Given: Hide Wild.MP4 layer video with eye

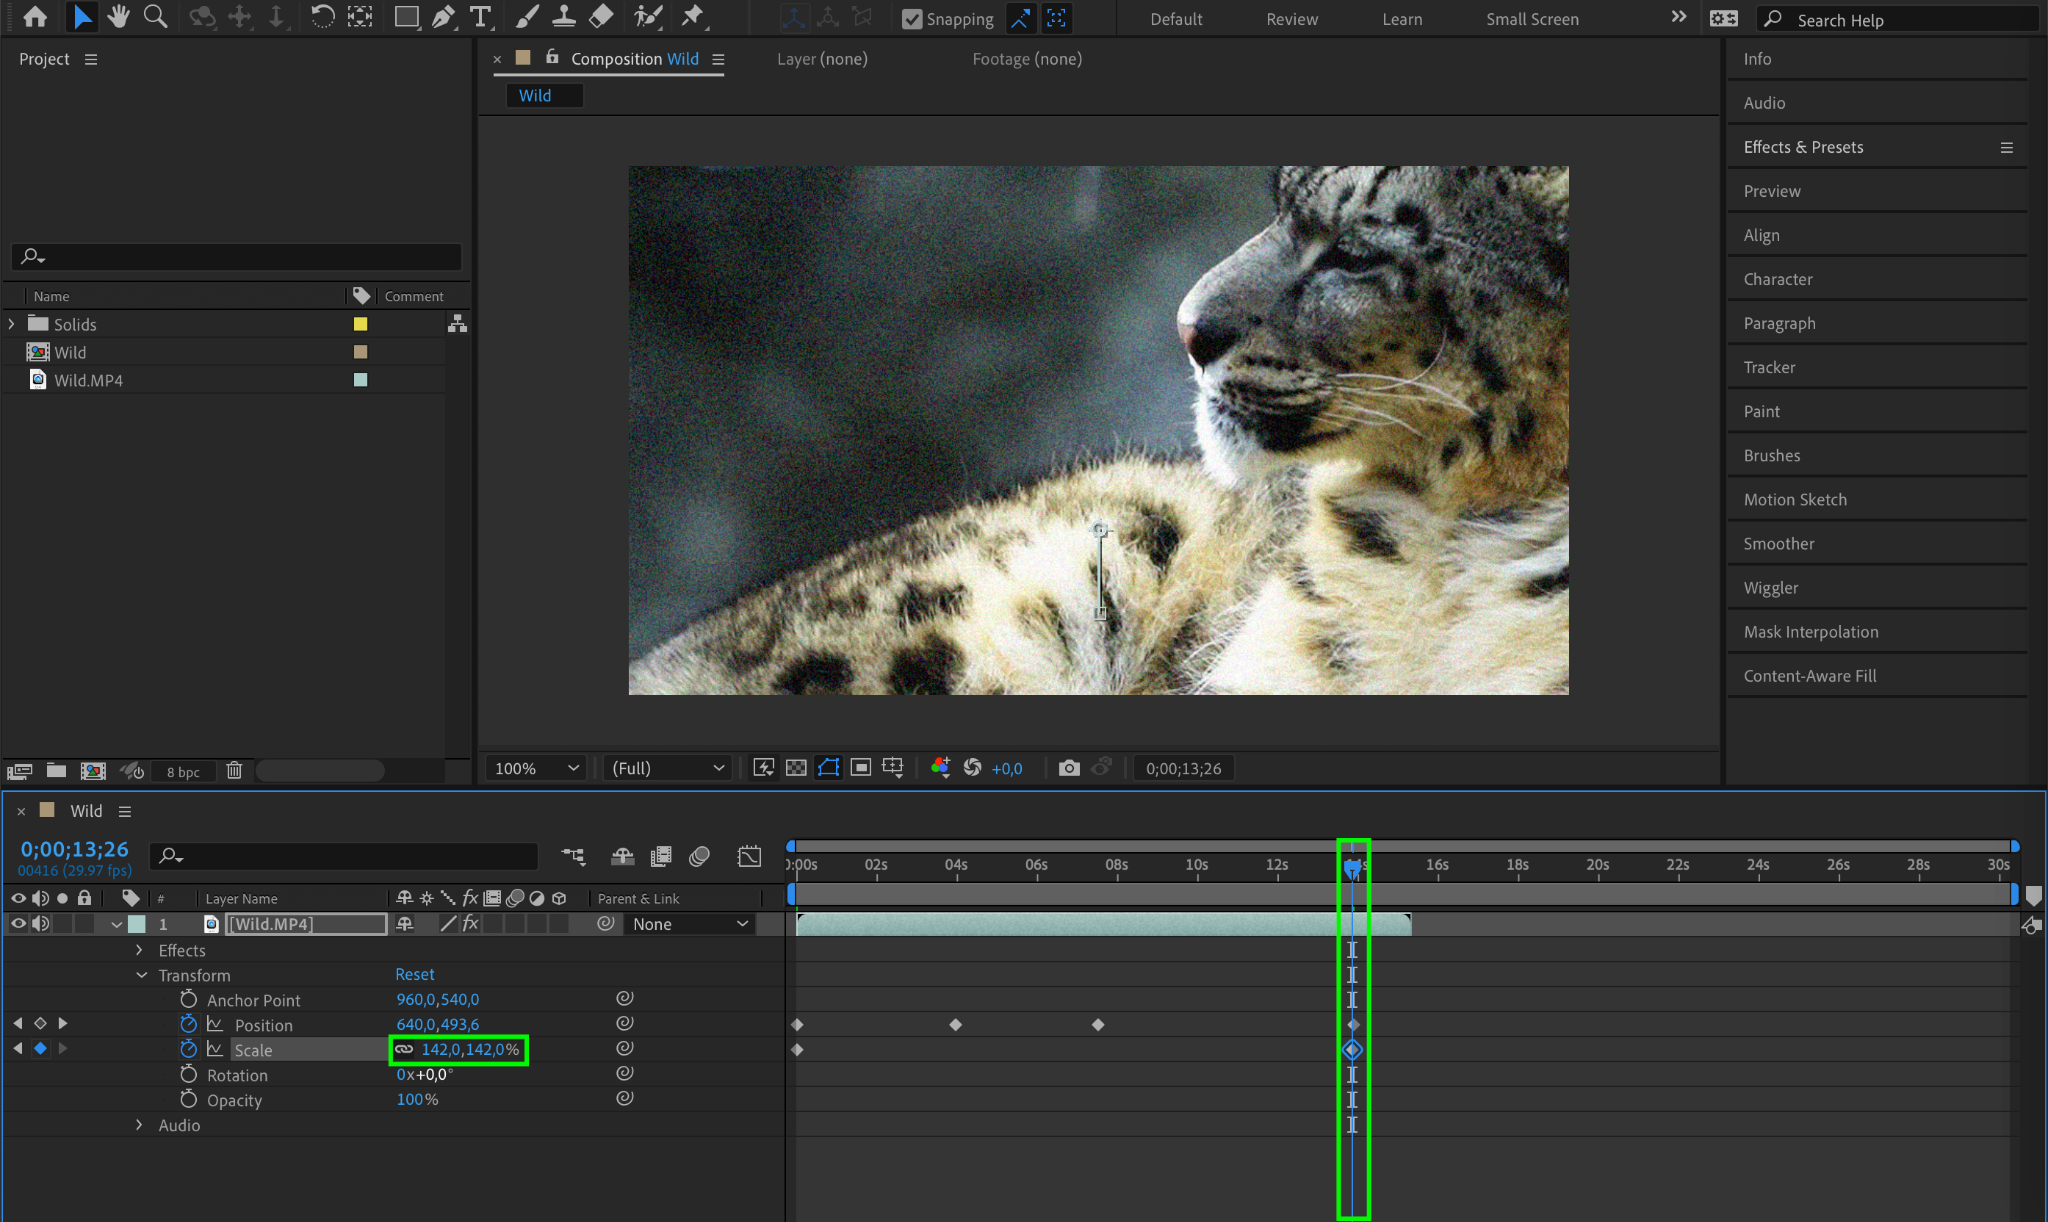Looking at the screenshot, I should click(x=18, y=924).
